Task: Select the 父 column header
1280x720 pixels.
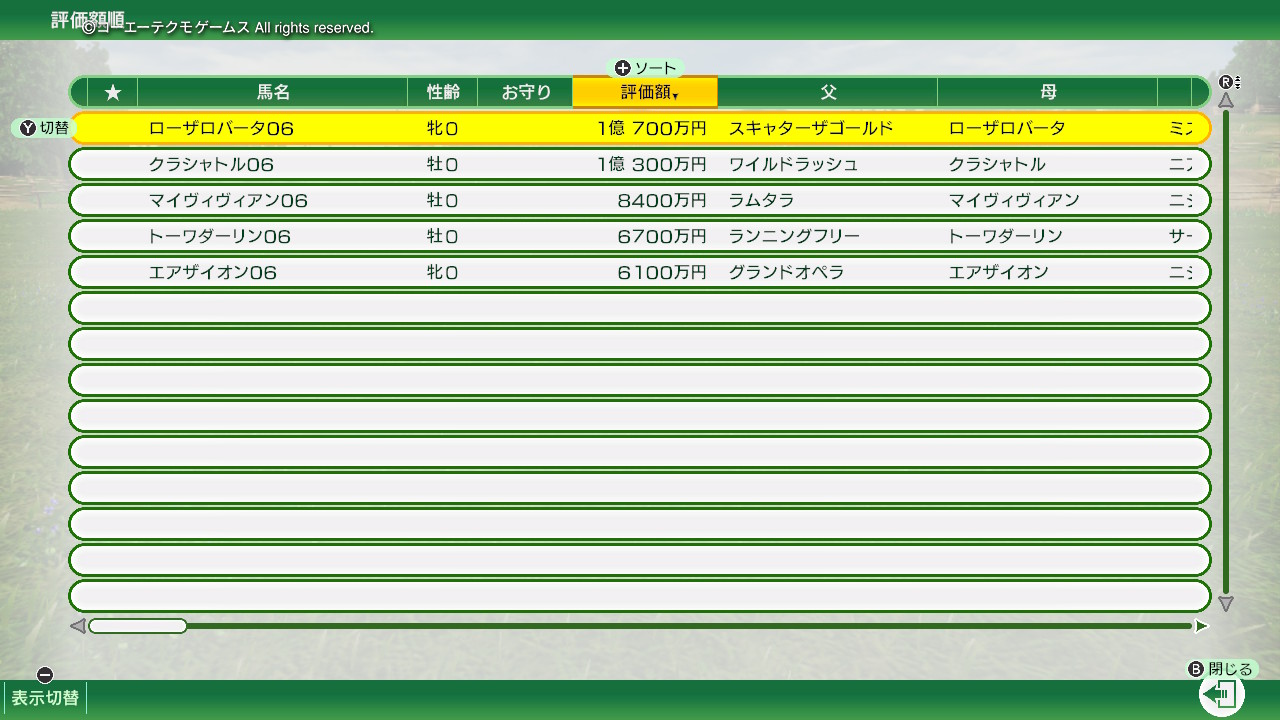Action: point(828,92)
